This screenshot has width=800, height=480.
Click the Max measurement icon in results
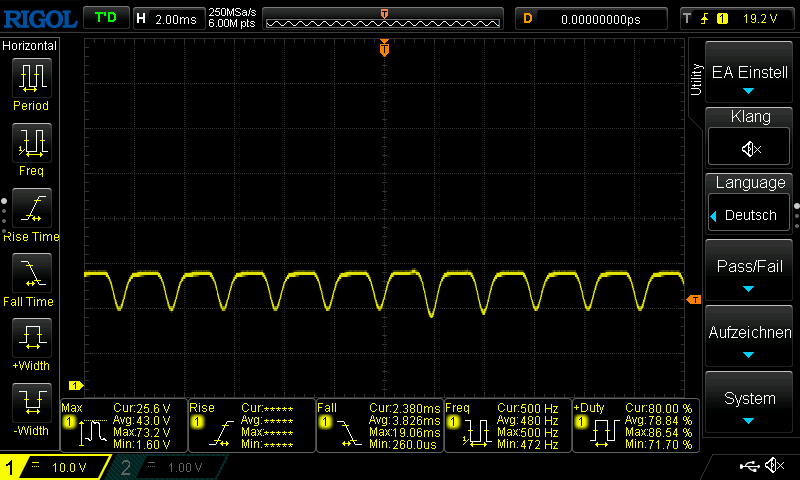(93, 432)
